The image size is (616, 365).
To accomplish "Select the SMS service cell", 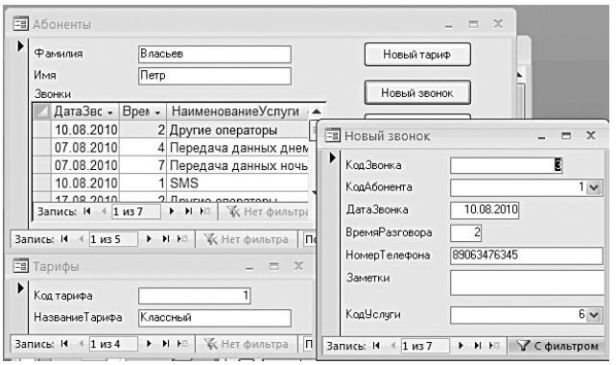I will 238,183.
